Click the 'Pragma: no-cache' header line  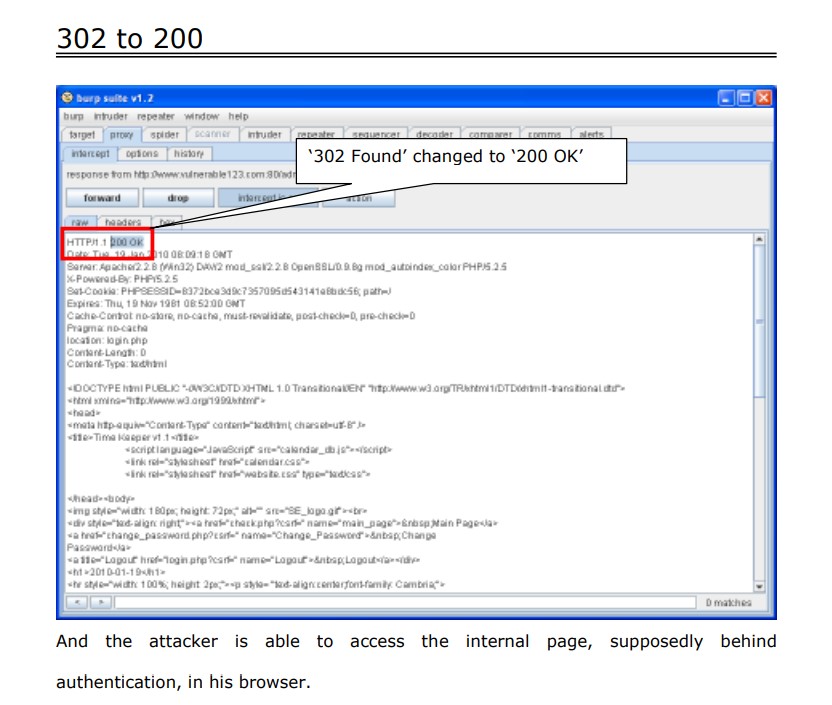[107, 328]
